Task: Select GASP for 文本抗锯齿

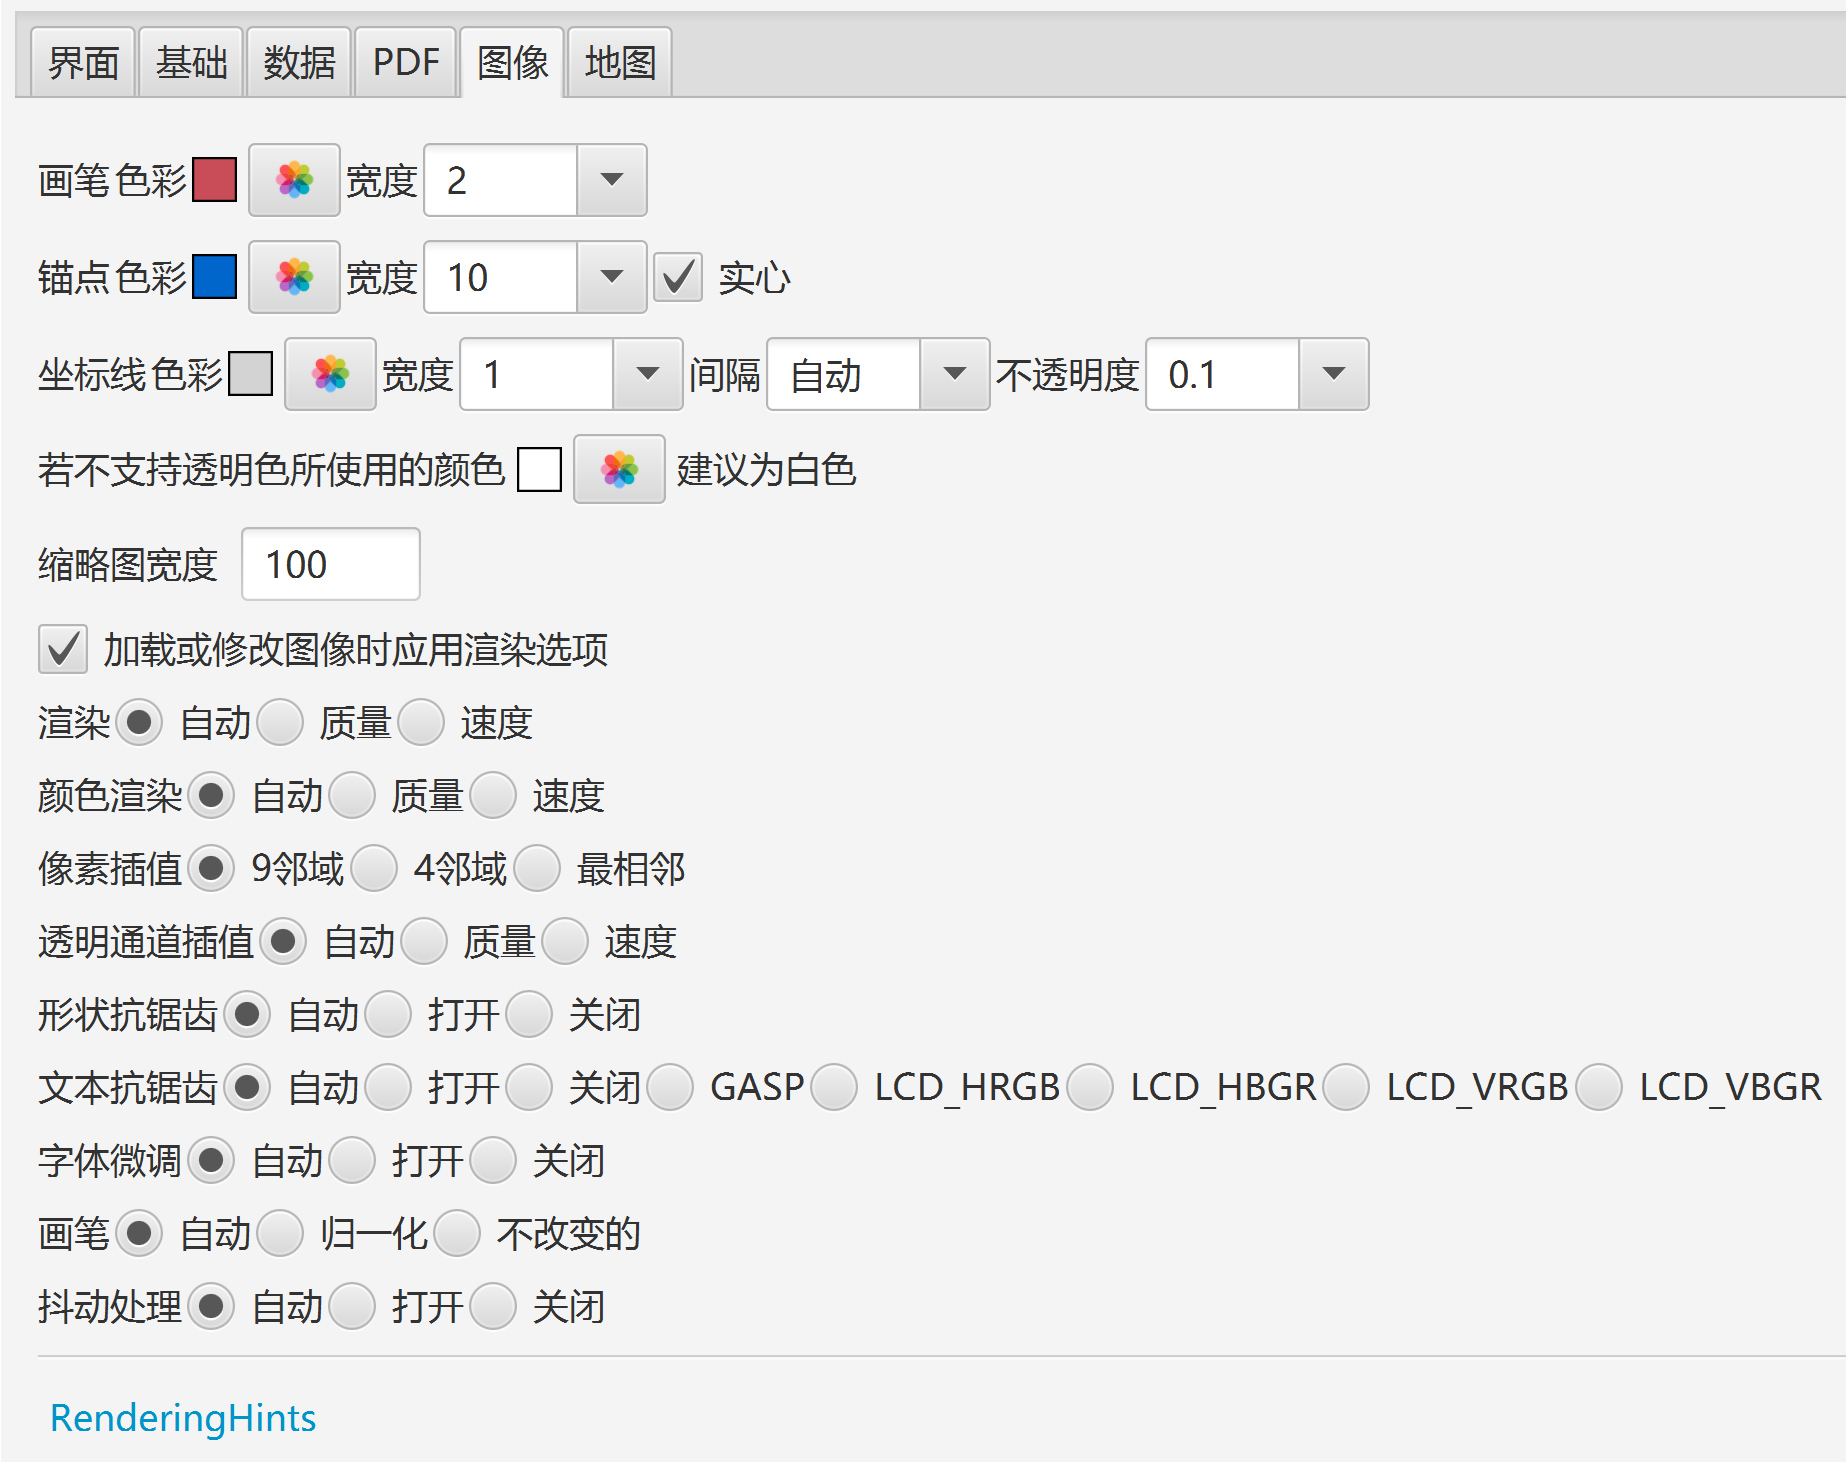Action: (670, 1087)
